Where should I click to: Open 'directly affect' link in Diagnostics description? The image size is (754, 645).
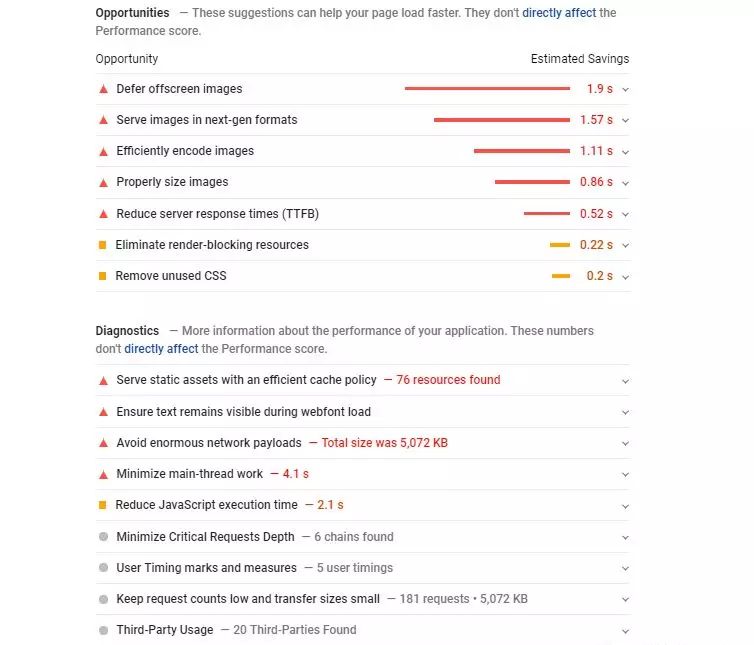coord(161,349)
